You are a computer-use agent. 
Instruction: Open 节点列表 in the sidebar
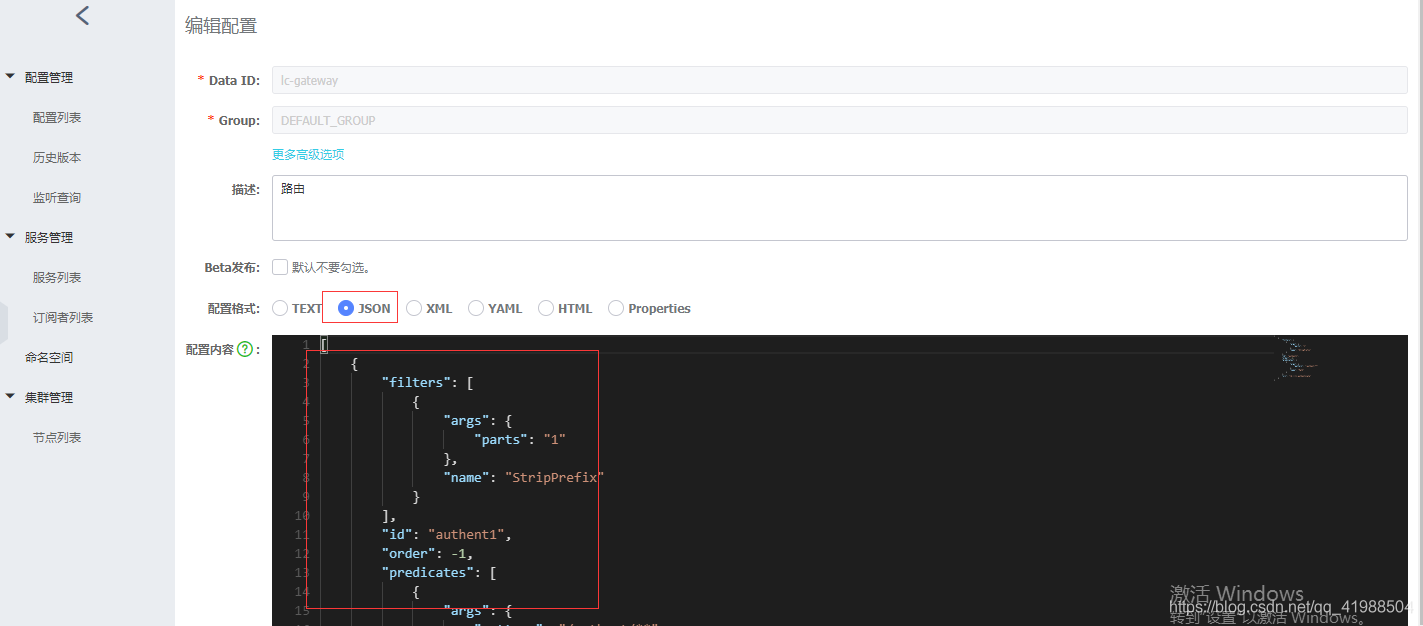57,437
